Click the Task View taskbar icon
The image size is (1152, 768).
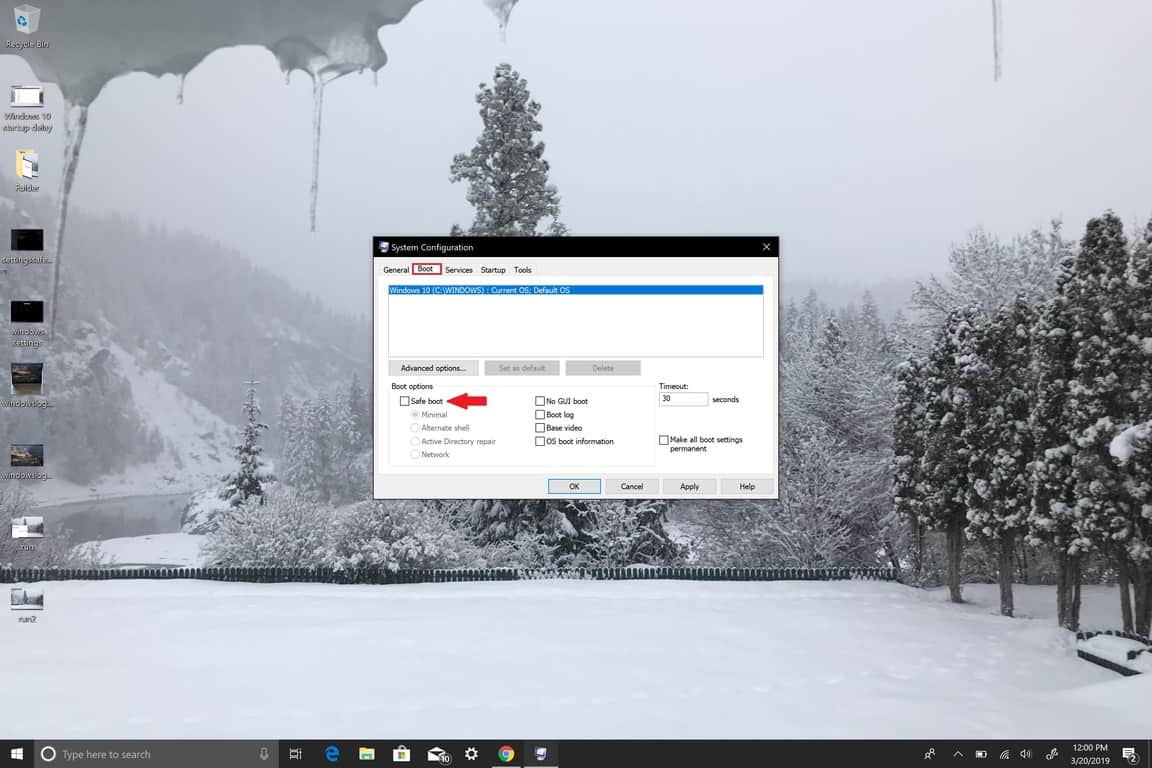pos(295,754)
